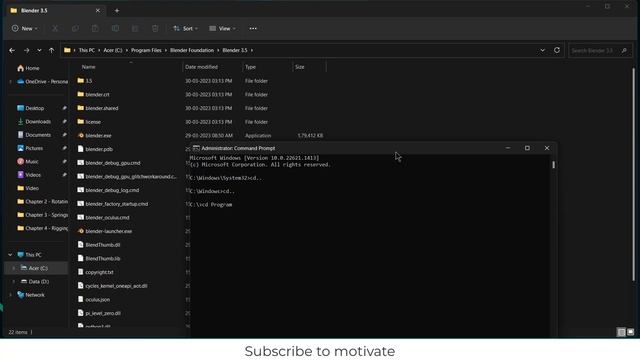640x360 pixels.
Task: Expand the Network tree node
Action: (10, 295)
